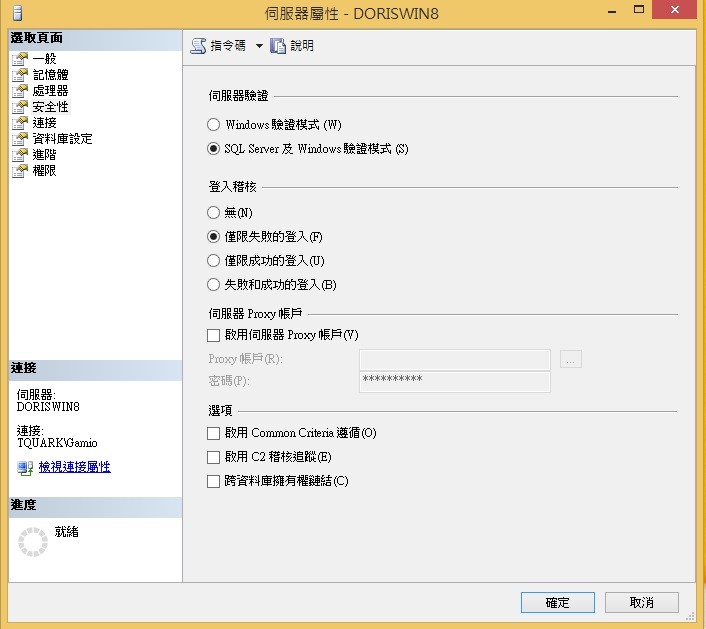
Task: Click the icon beside 記憶體 page
Action: [20, 75]
